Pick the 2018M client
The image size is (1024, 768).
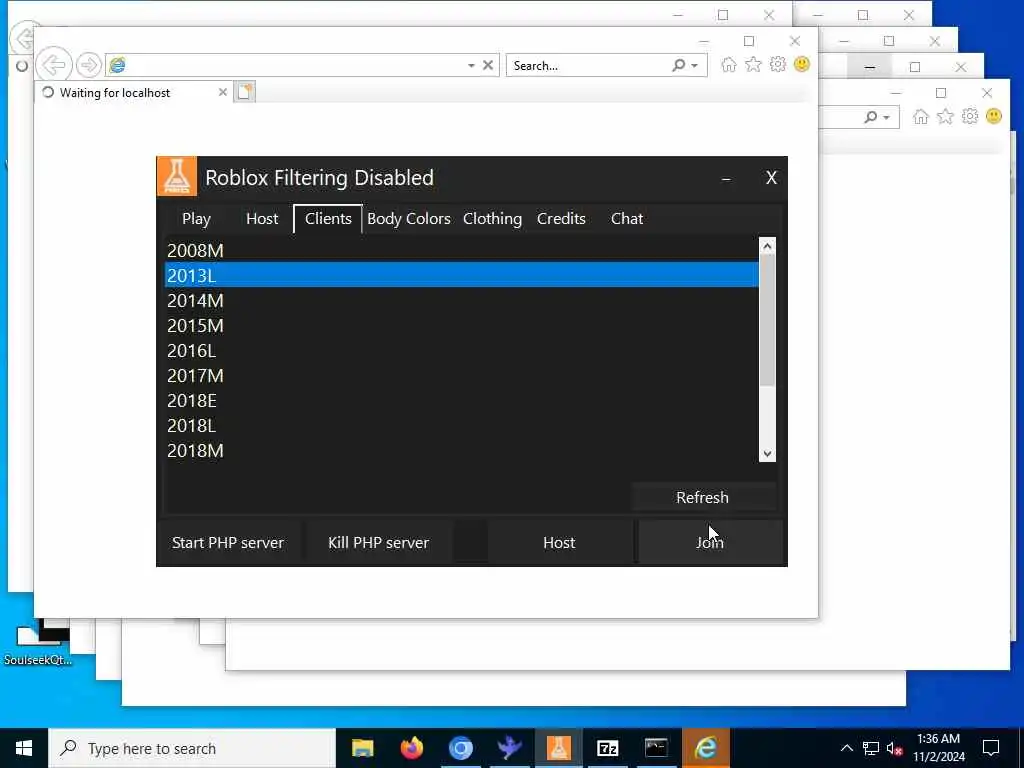pyautogui.click(x=461, y=451)
